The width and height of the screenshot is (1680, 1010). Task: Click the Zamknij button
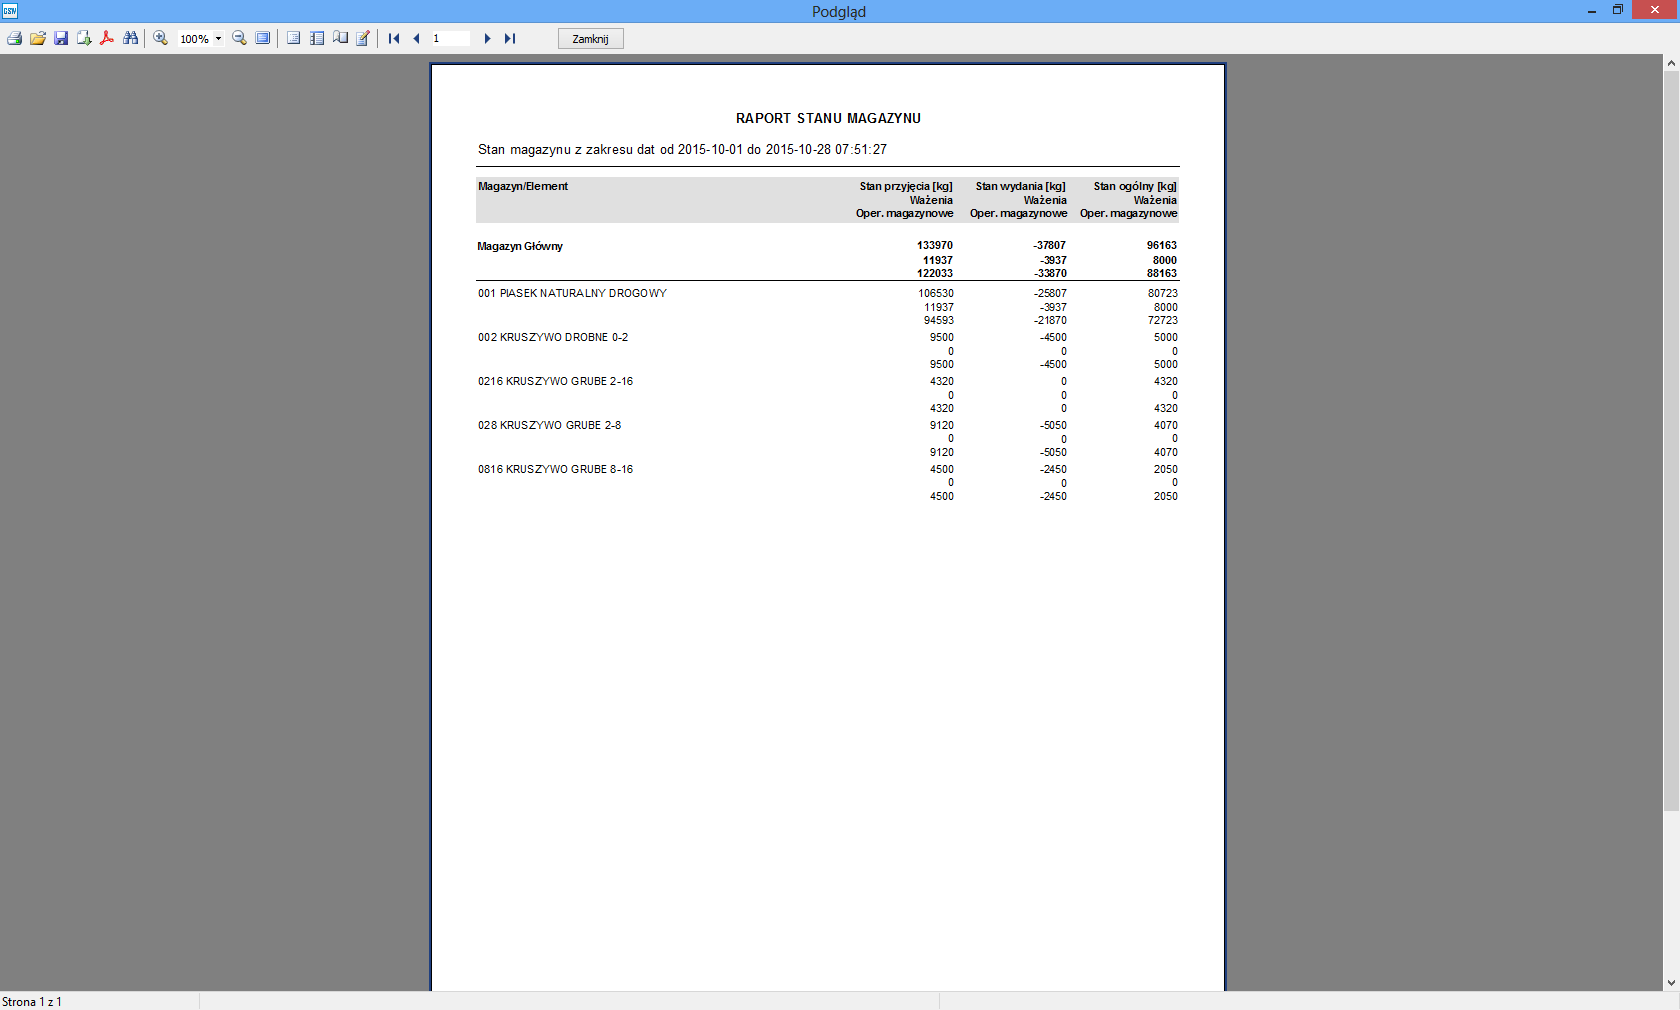[x=590, y=39]
